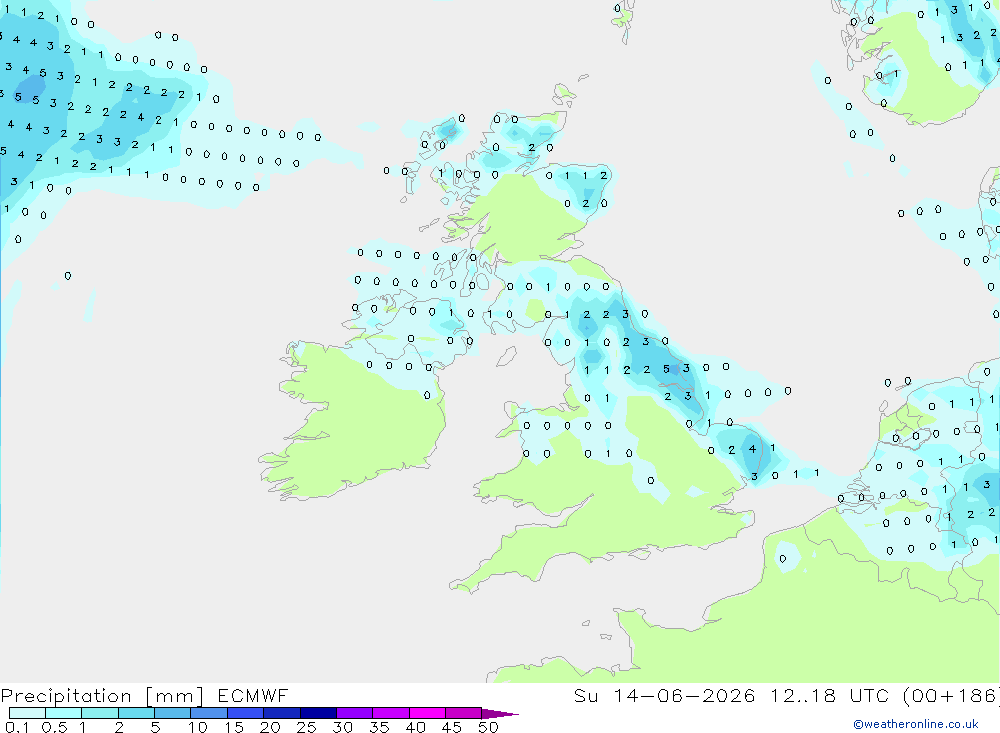The height and width of the screenshot is (733, 1000).
Task: Click the 0.1–0.5 mm palest legend swatch
Action: point(27,713)
